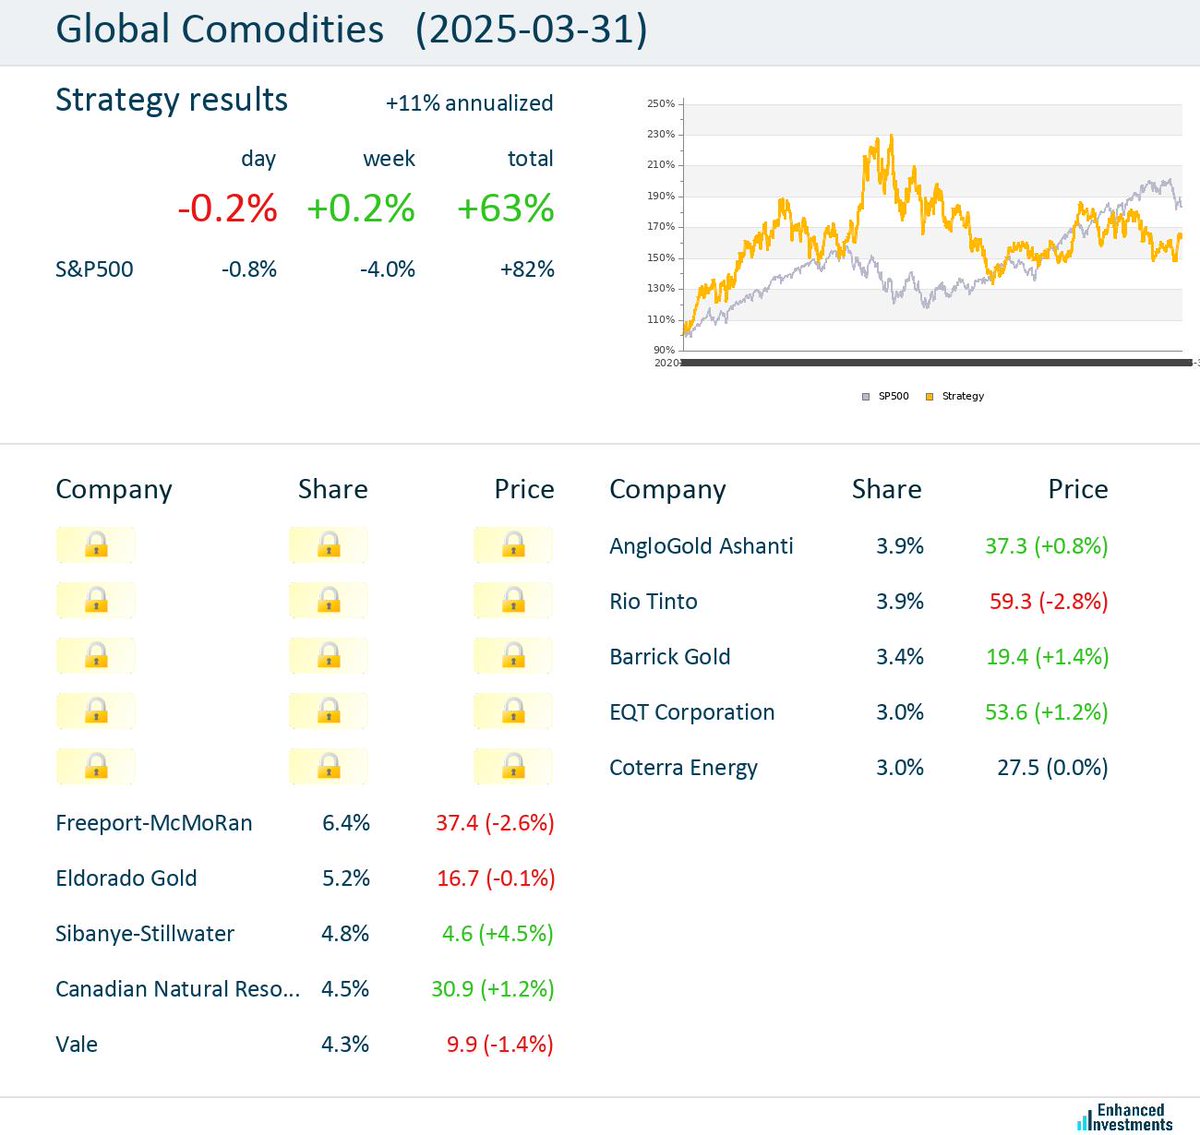
Task: Click the chart's time axis bar
Action: (937, 362)
